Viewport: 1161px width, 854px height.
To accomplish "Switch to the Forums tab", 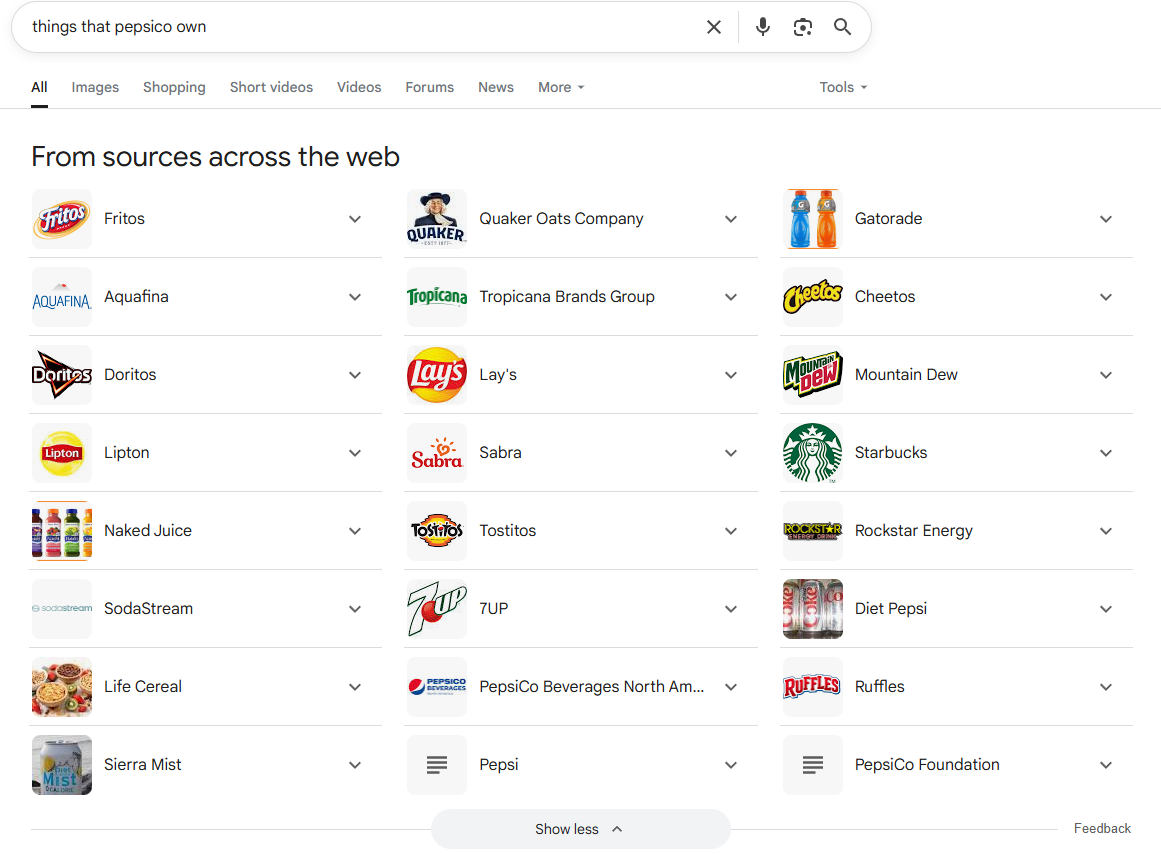I will click(x=429, y=87).
